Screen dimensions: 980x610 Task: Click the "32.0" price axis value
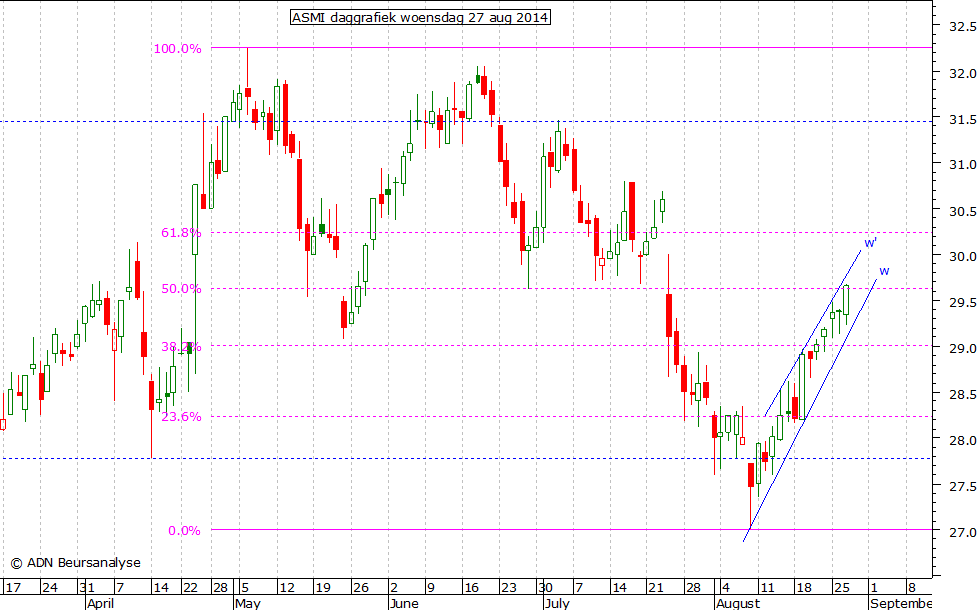click(x=962, y=73)
